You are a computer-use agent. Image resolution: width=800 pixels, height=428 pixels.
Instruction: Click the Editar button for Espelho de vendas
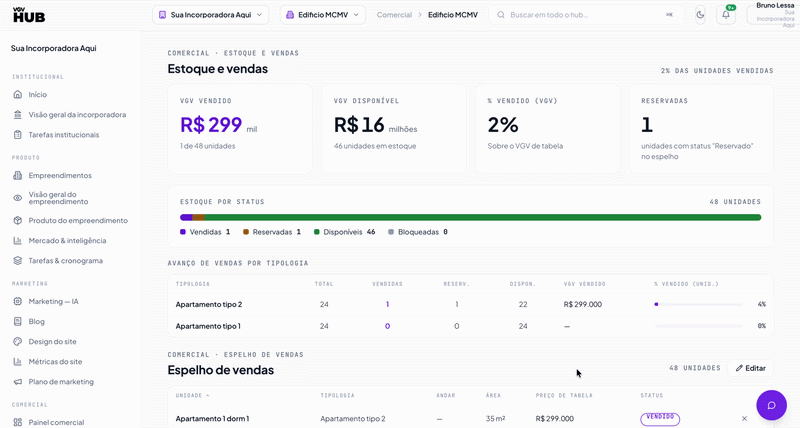pos(751,368)
